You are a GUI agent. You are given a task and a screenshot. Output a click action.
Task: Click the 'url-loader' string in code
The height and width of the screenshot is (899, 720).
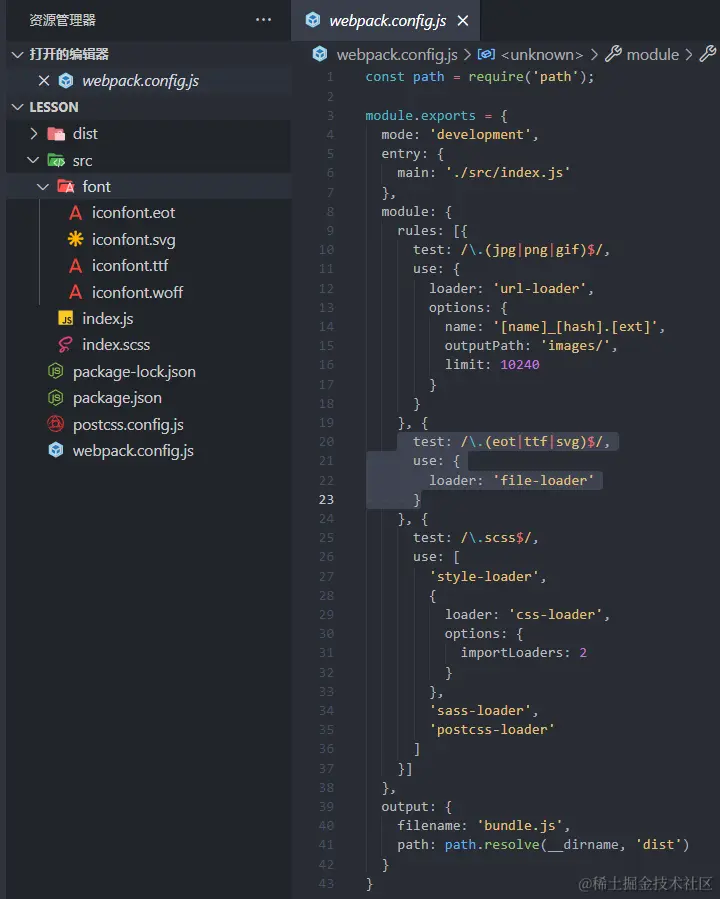point(539,288)
